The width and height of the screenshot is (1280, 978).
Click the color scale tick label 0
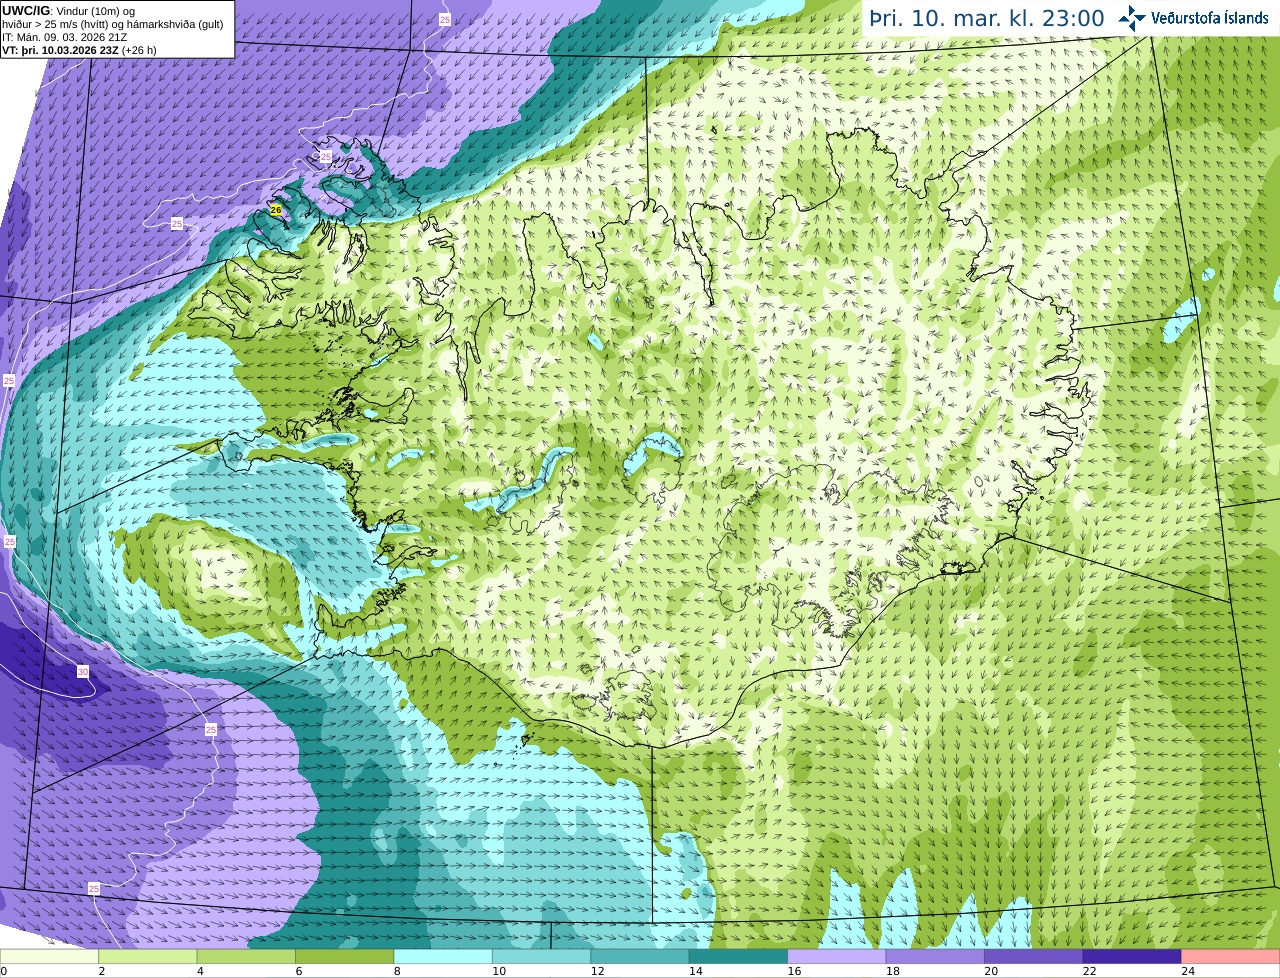coord(3,971)
